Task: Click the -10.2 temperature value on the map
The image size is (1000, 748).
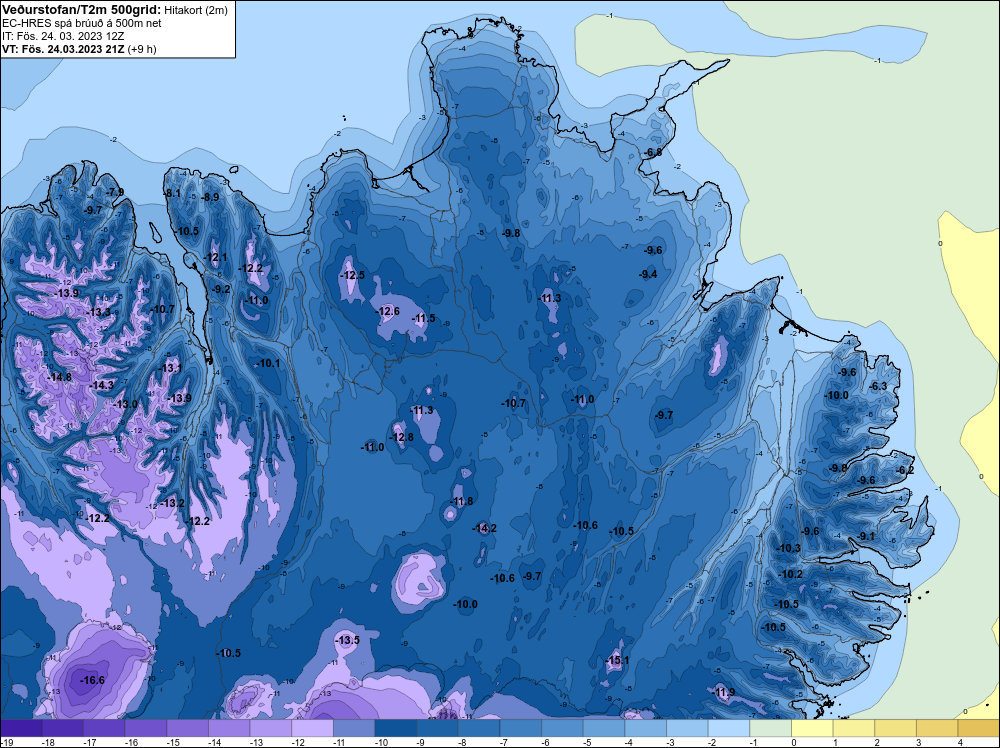Action: (x=791, y=574)
